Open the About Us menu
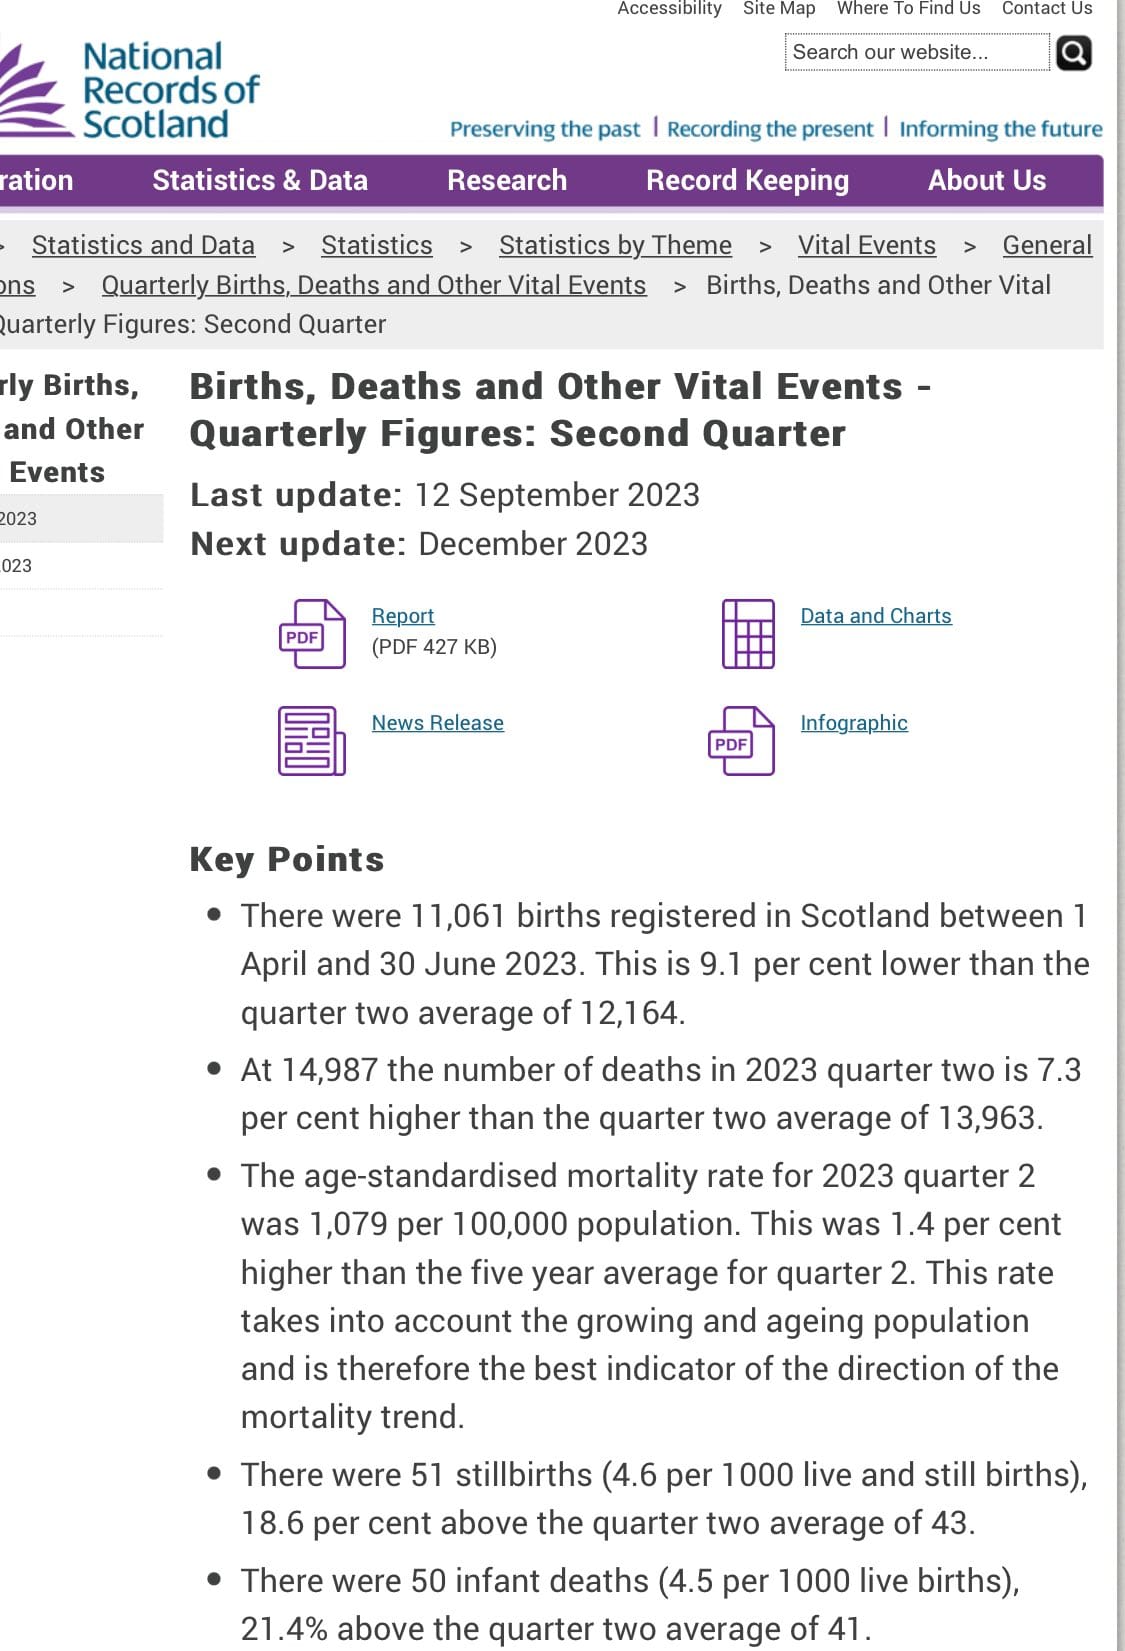 (x=986, y=181)
